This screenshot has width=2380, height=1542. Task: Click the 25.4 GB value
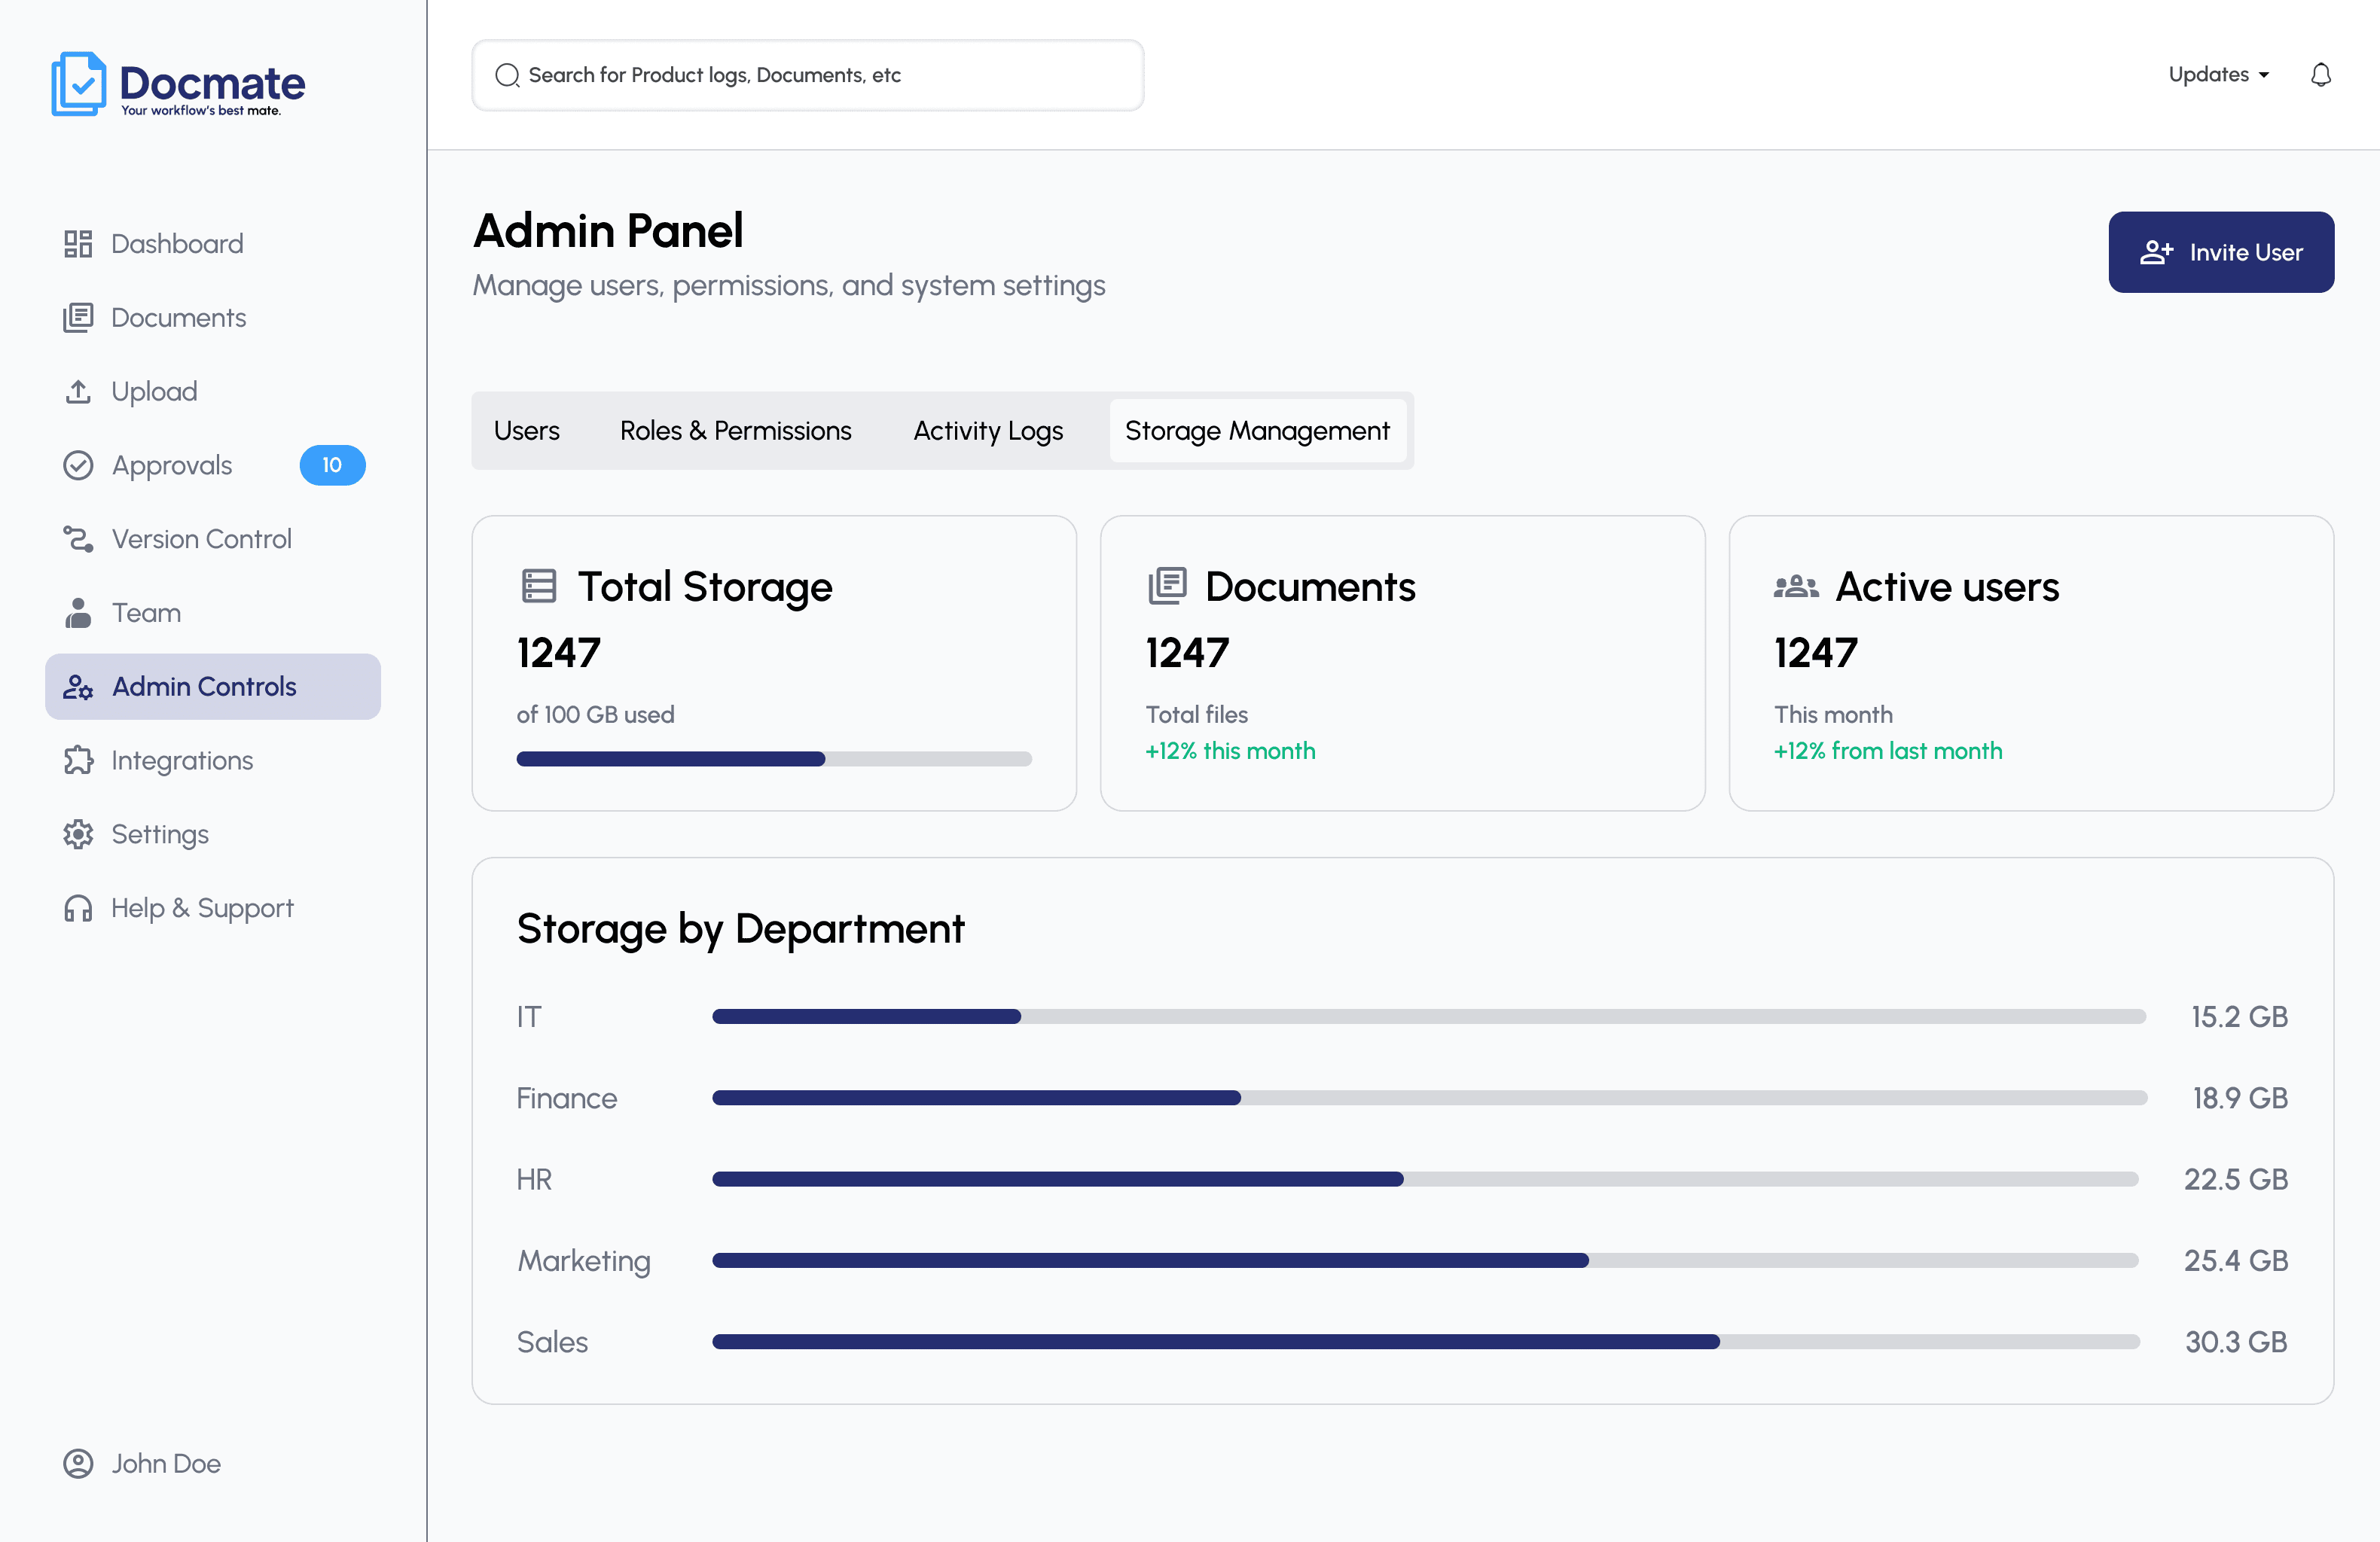2236,1261
